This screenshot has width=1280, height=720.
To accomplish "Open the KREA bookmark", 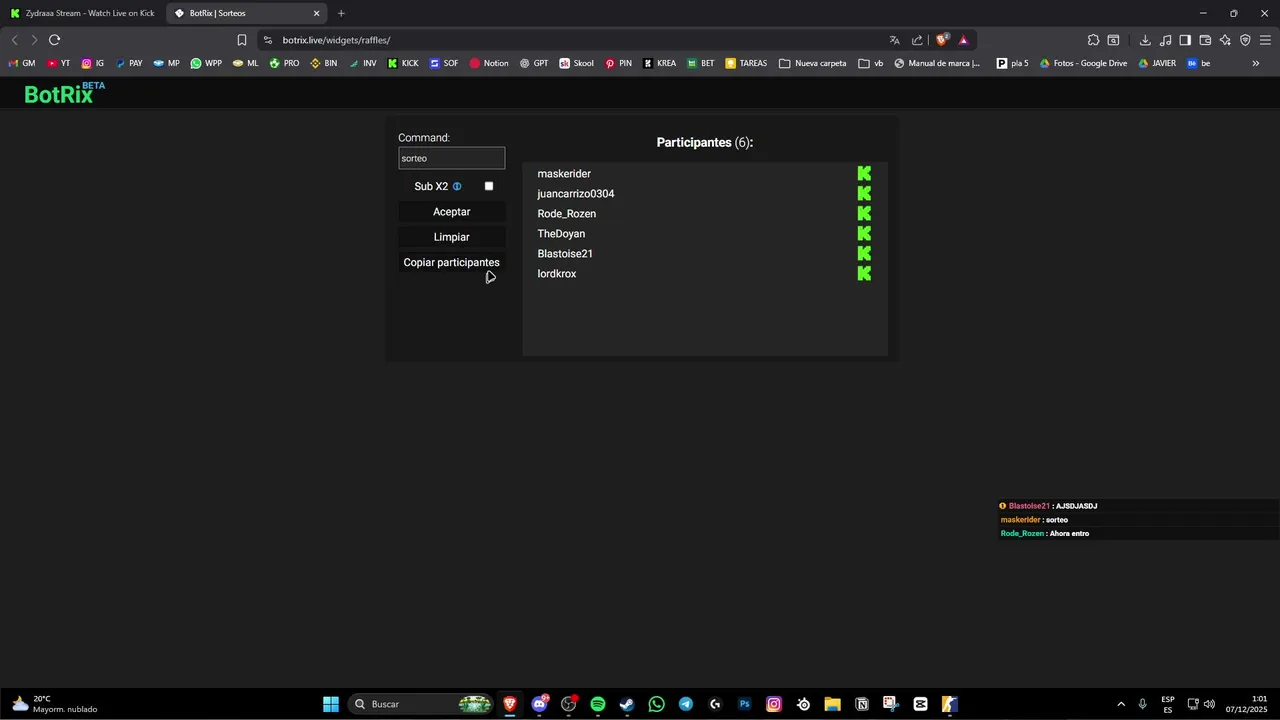I will (660, 63).
